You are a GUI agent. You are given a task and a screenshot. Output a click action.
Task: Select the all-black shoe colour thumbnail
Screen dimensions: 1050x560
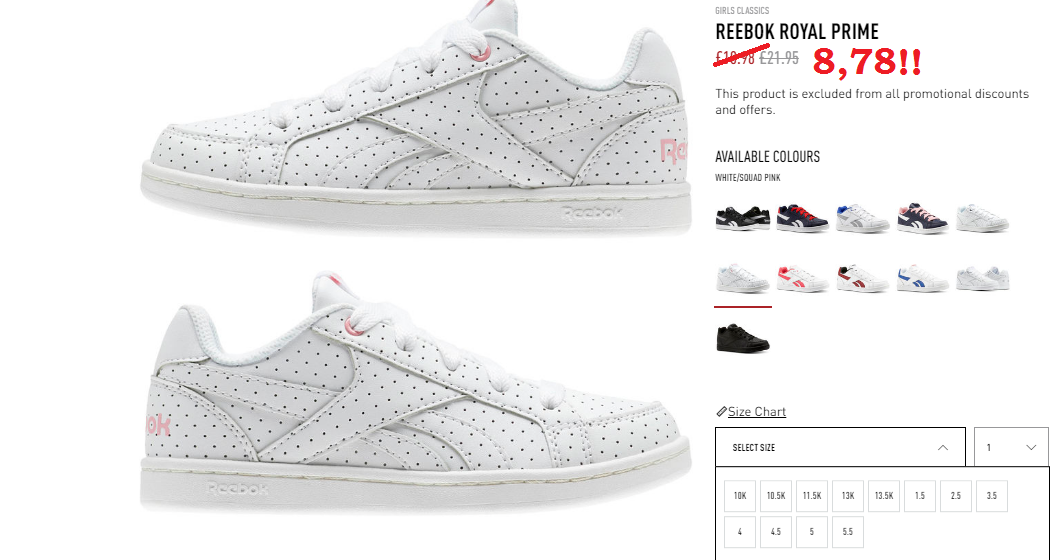(x=743, y=338)
